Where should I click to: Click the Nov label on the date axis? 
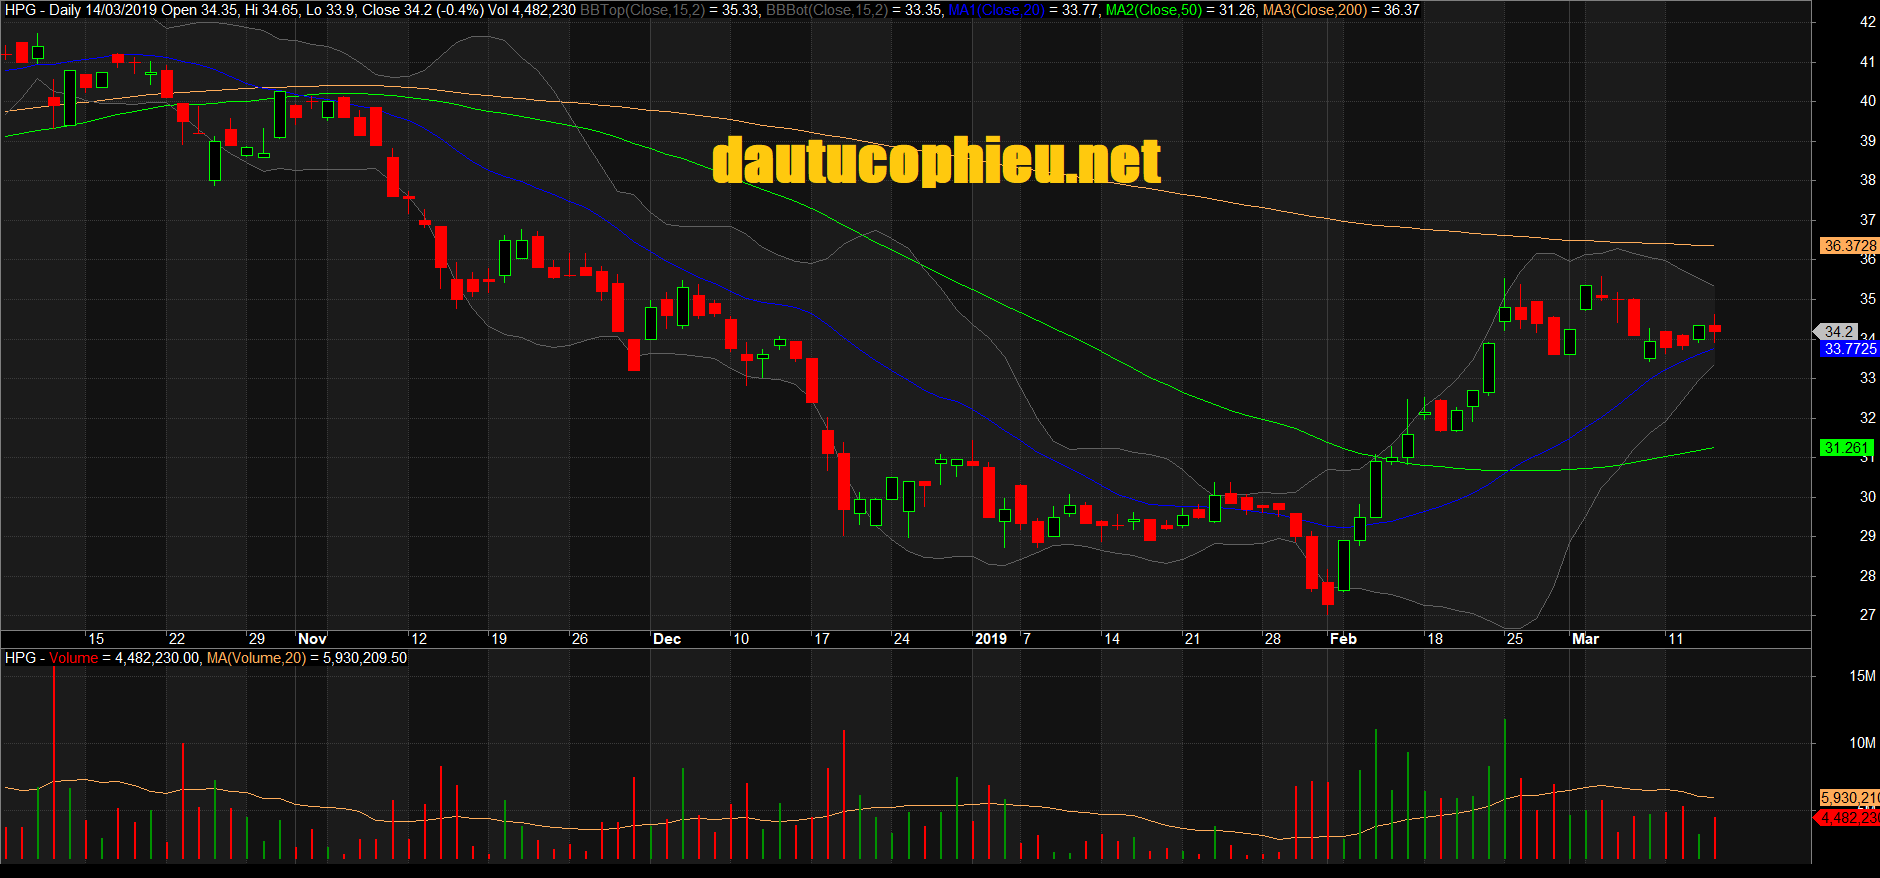(x=312, y=639)
